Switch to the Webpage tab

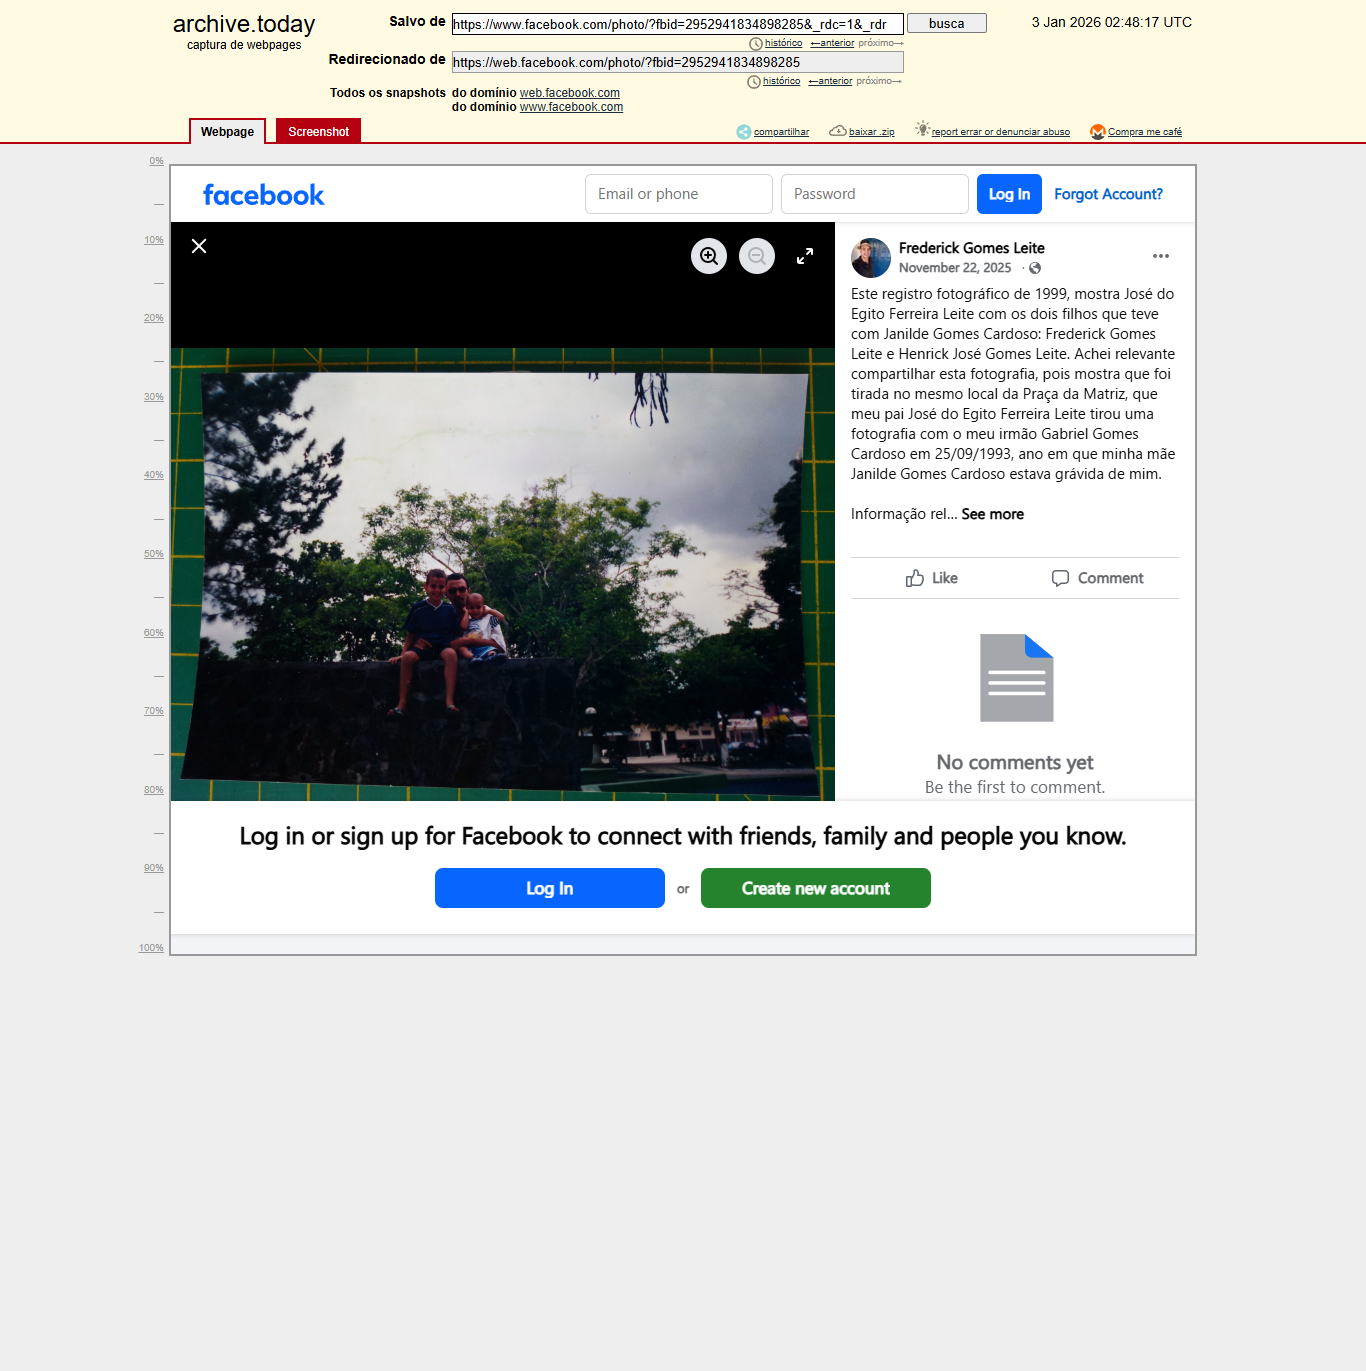click(x=228, y=132)
